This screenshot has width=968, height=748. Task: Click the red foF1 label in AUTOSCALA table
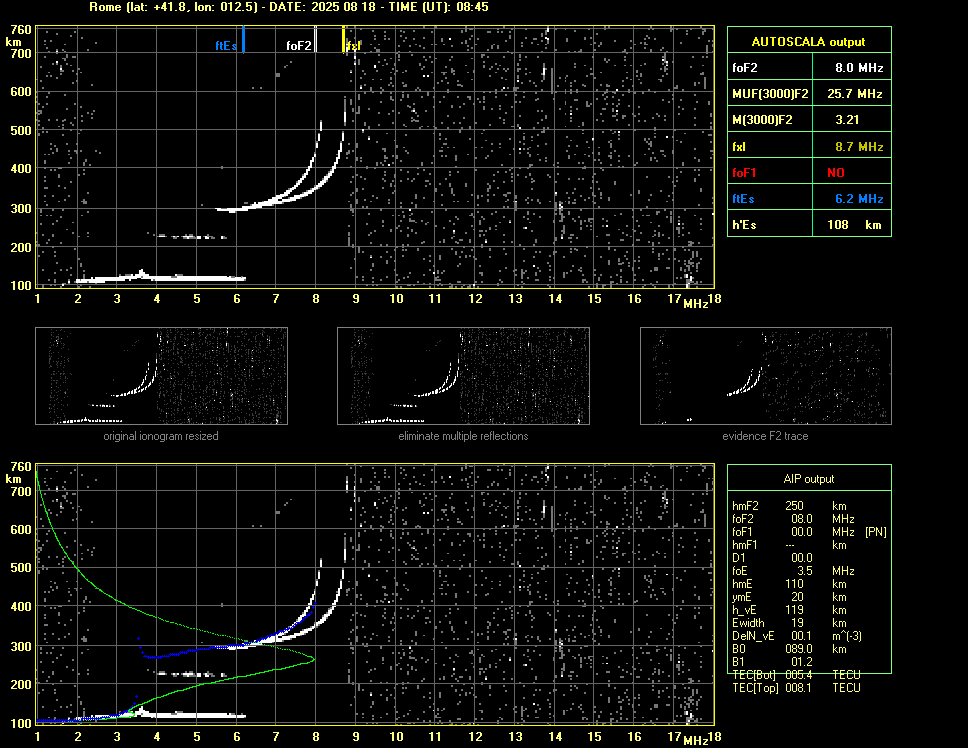tap(745, 173)
